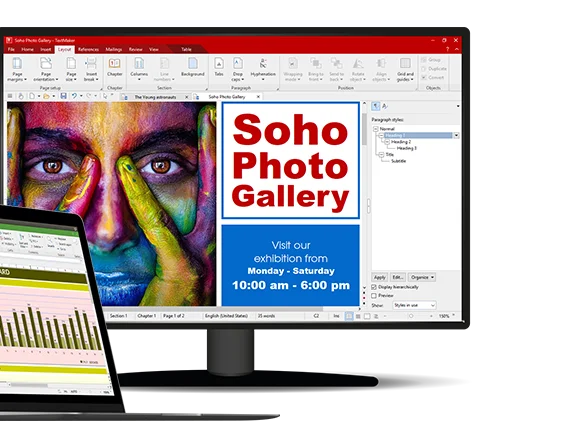The width and height of the screenshot is (565, 430).
Task: Open the Grid and guides dropdown
Action: tap(405, 70)
